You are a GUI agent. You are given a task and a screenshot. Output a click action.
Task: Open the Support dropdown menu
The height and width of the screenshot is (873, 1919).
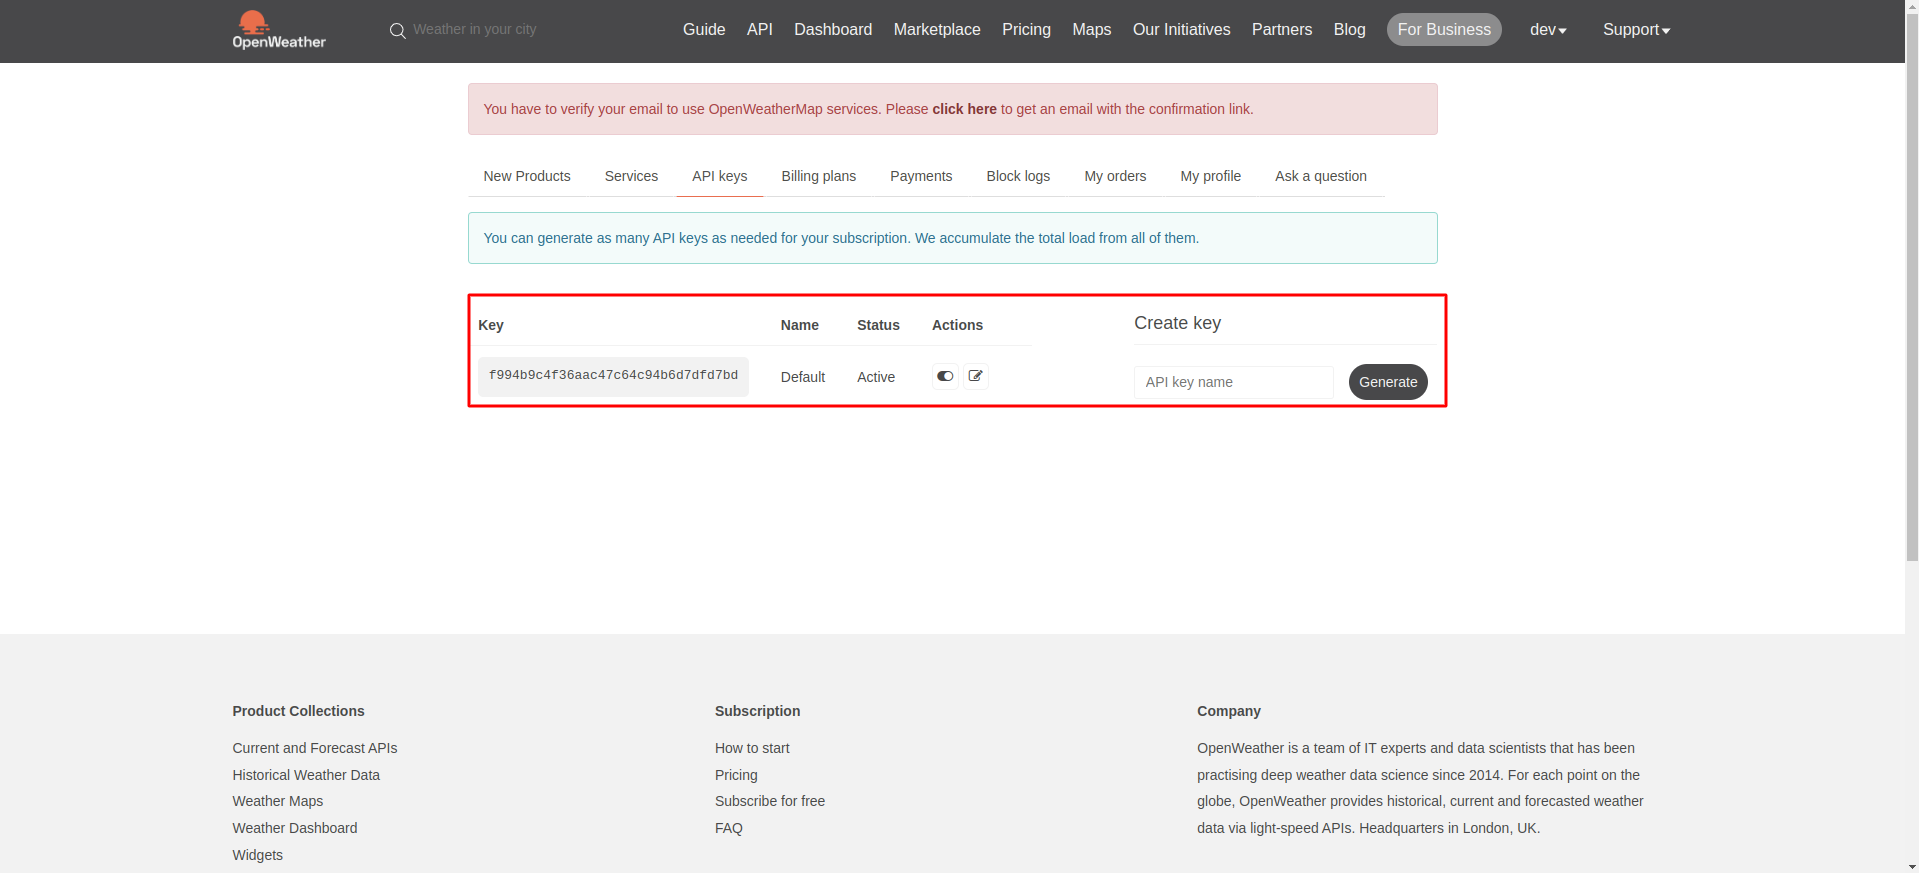(x=1636, y=30)
